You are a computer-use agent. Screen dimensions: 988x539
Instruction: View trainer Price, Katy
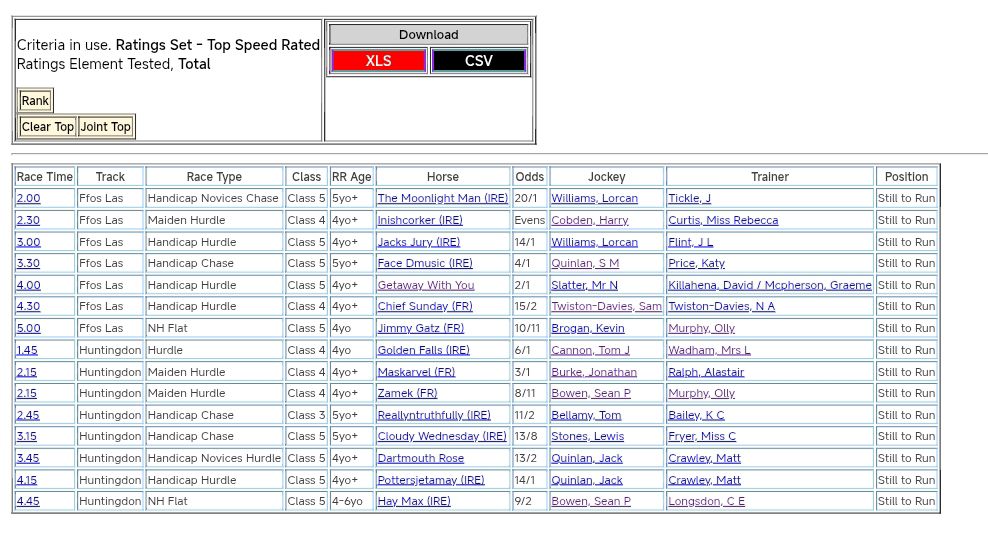(x=696, y=264)
